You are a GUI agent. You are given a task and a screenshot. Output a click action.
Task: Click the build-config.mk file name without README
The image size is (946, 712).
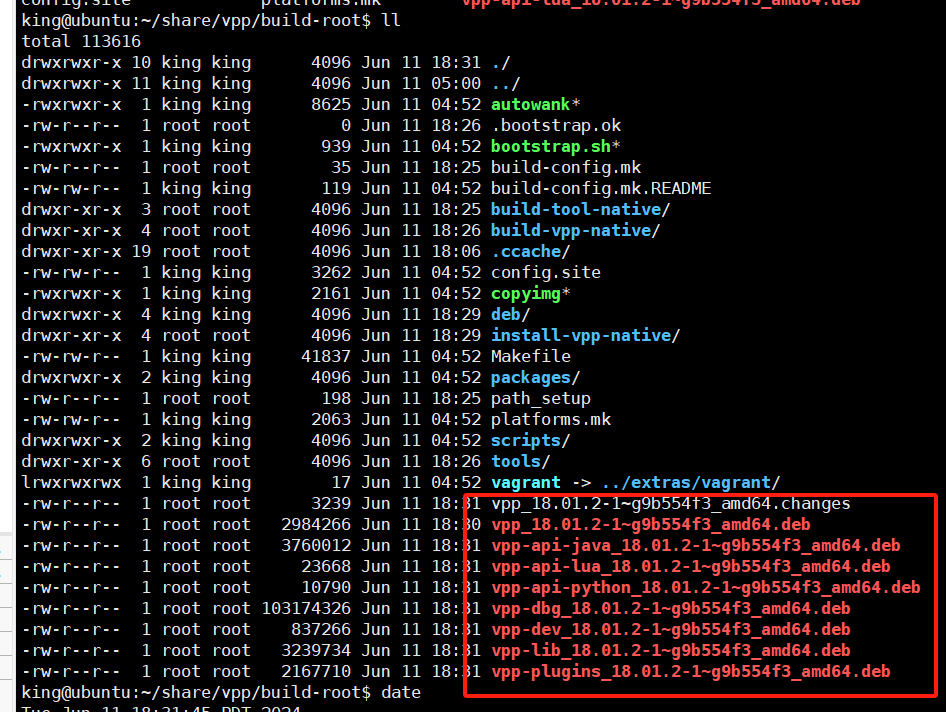pos(566,168)
